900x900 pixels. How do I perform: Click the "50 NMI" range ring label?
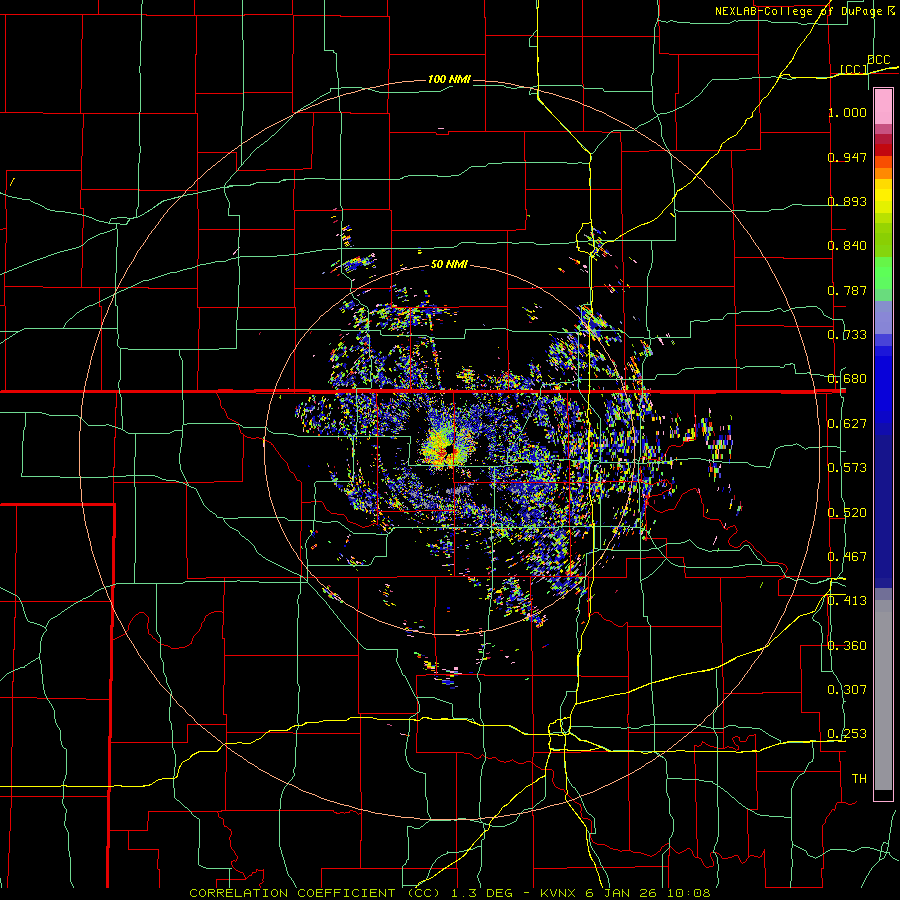(449, 265)
